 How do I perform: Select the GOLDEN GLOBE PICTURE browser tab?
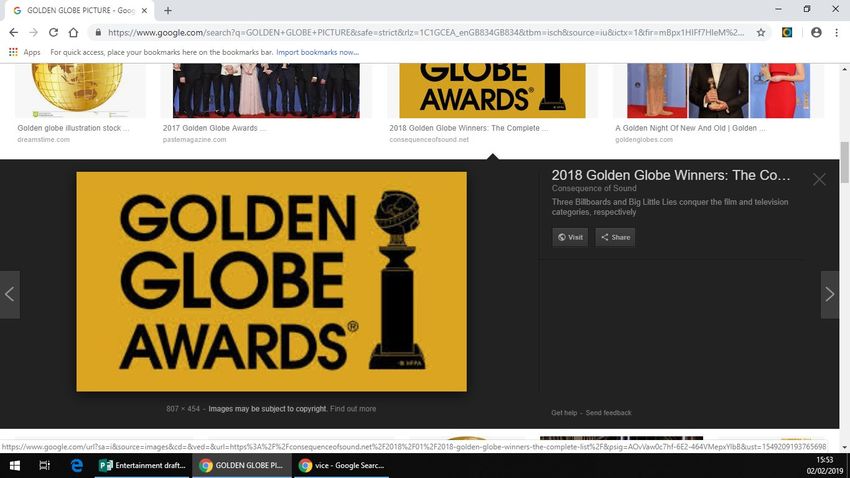[x=80, y=10]
